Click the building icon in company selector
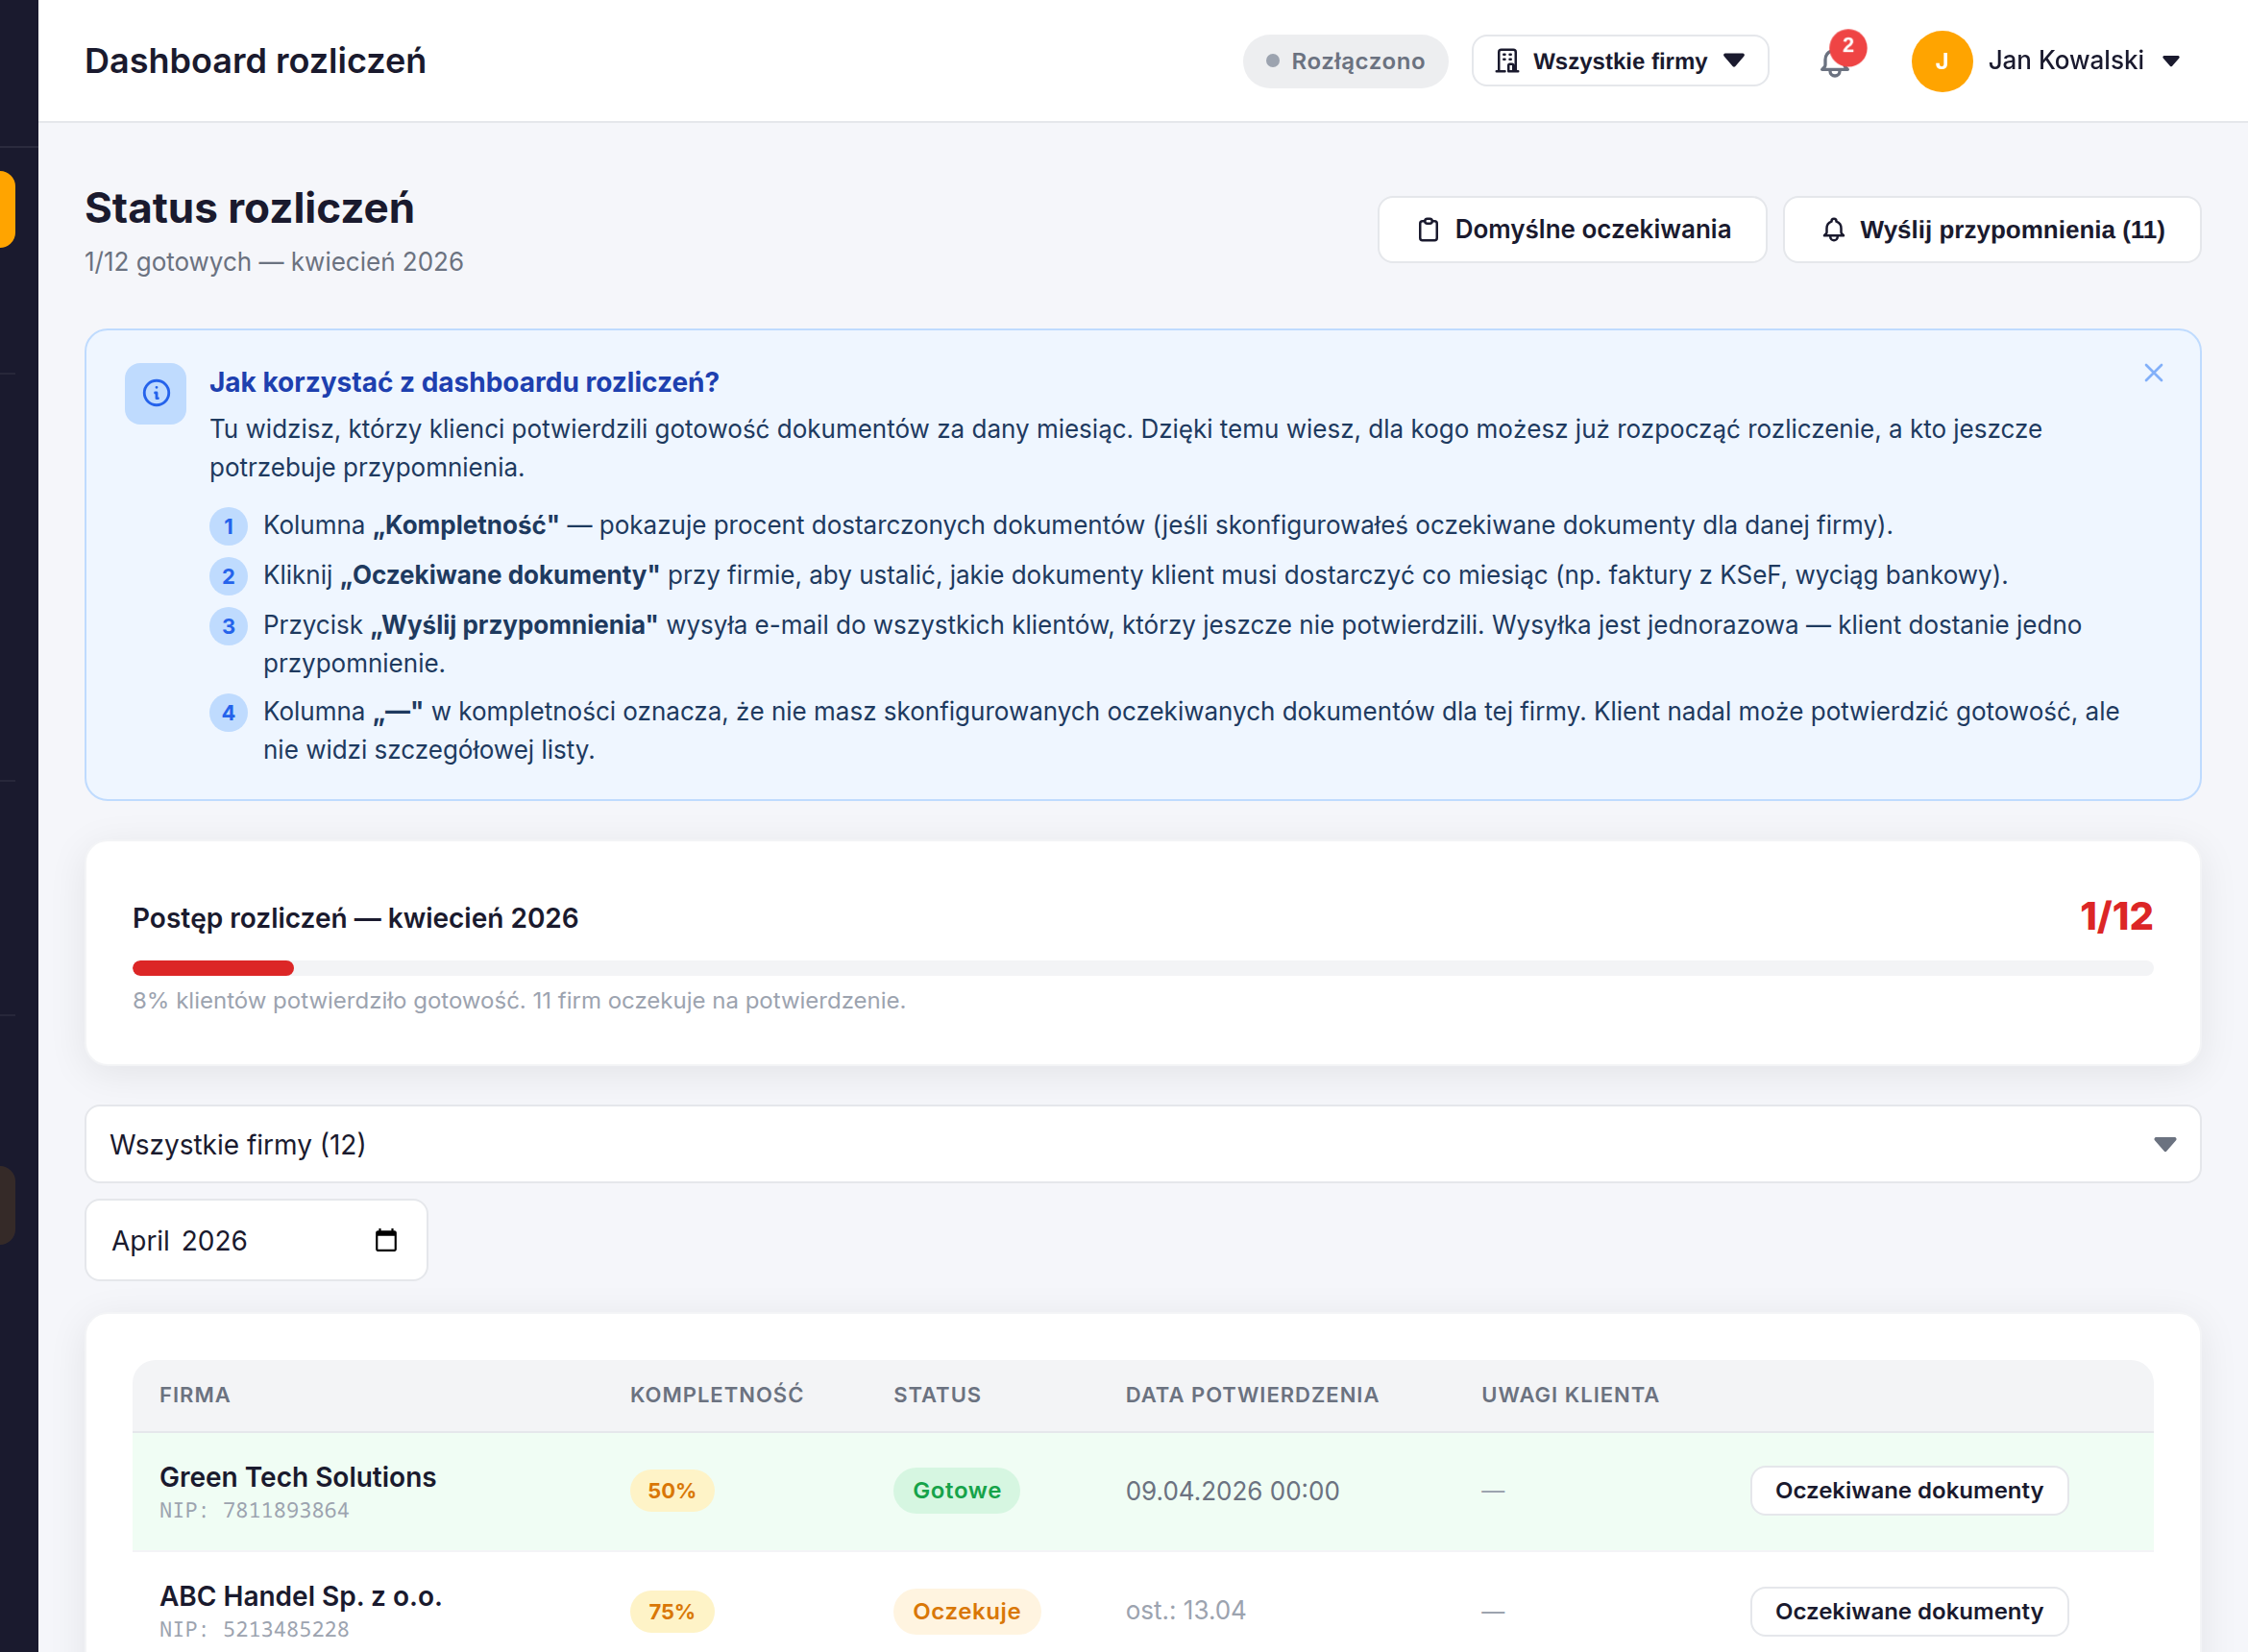This screenshot has width=2248, height=1652. [1506, 61]
